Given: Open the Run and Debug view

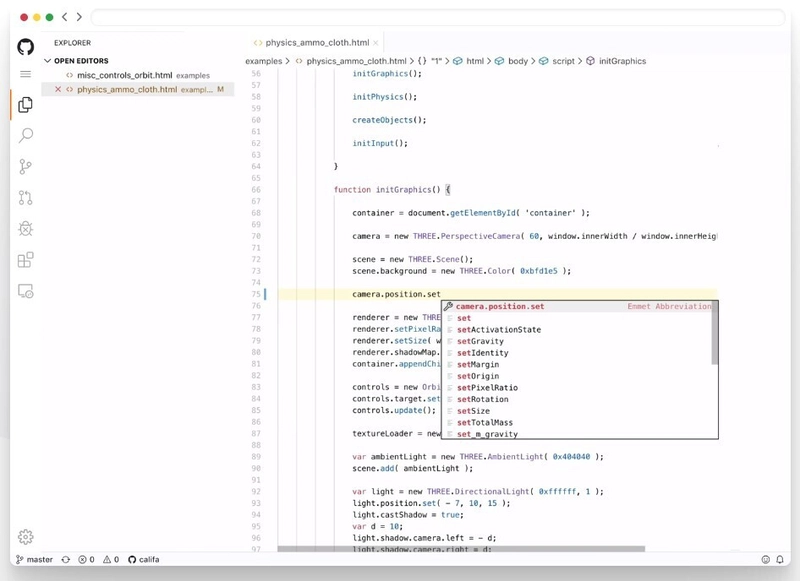Looking at the screenshot, I should pyautogui.click(x=26, y=229).
